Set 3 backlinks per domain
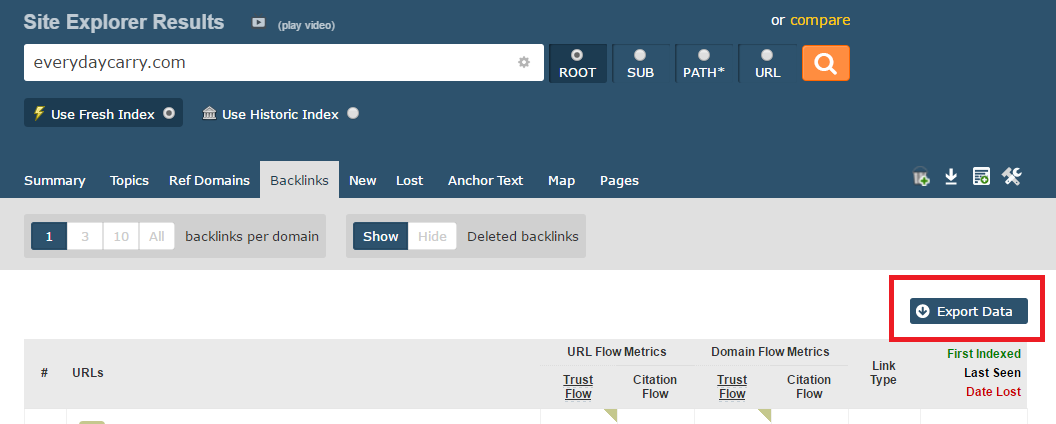 85,236
